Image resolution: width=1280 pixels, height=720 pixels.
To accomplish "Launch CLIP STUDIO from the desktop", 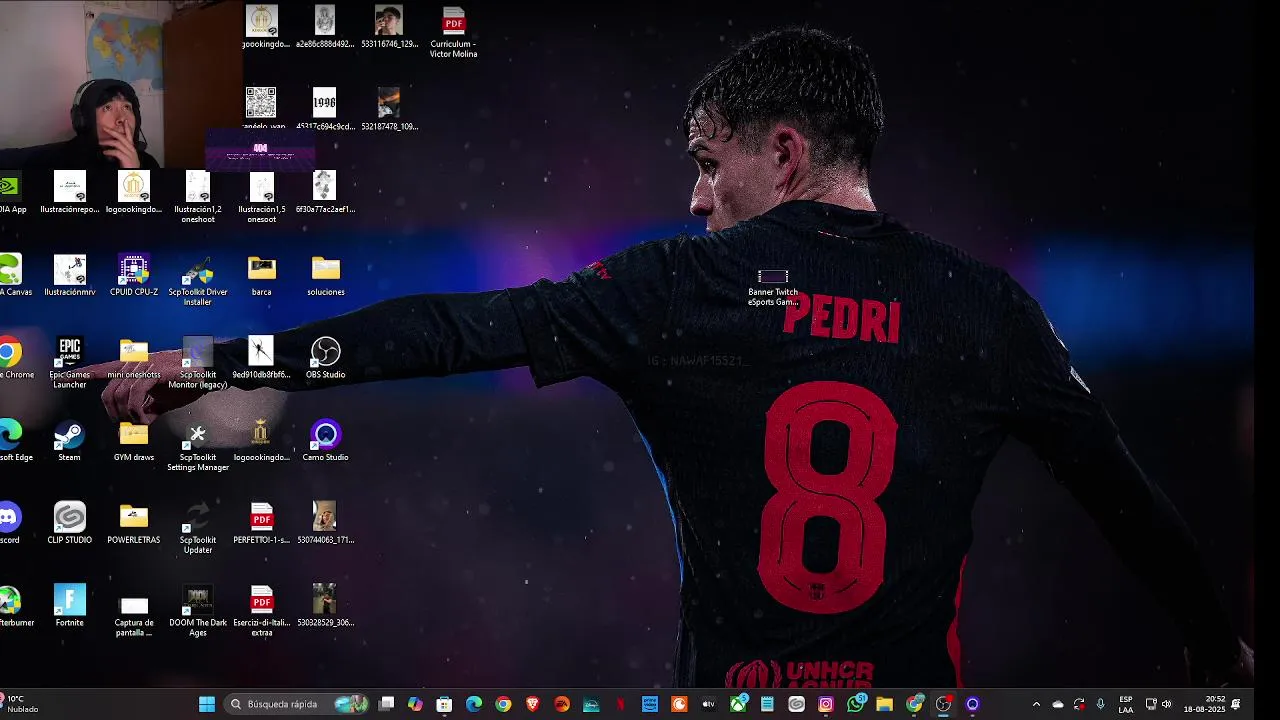I will tap(69, 524).
